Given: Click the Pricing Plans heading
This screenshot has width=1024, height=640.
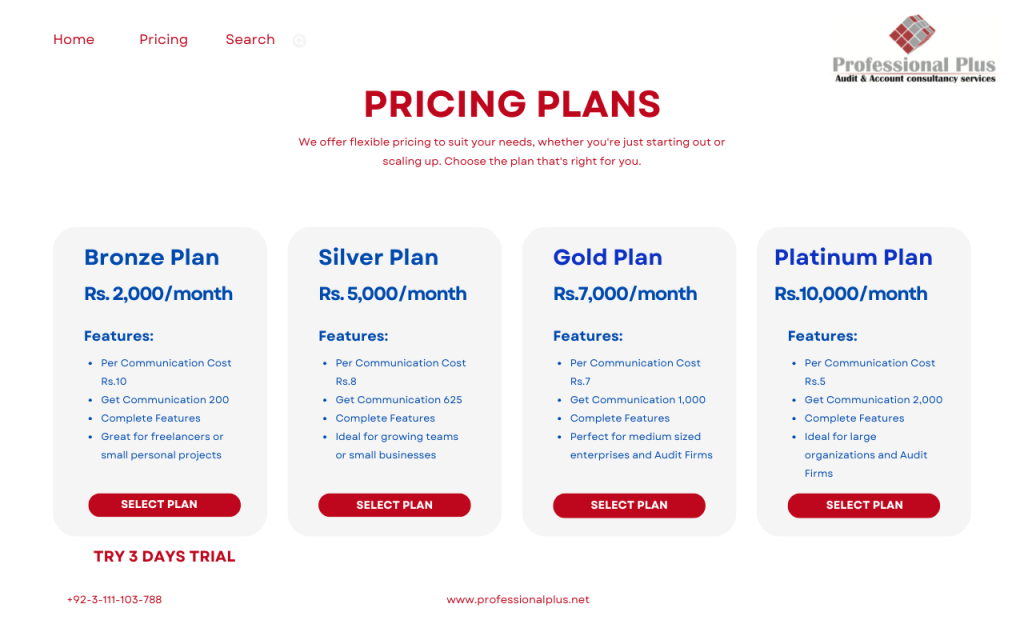Looking at the screenshot, I should [x=512, y=104].
